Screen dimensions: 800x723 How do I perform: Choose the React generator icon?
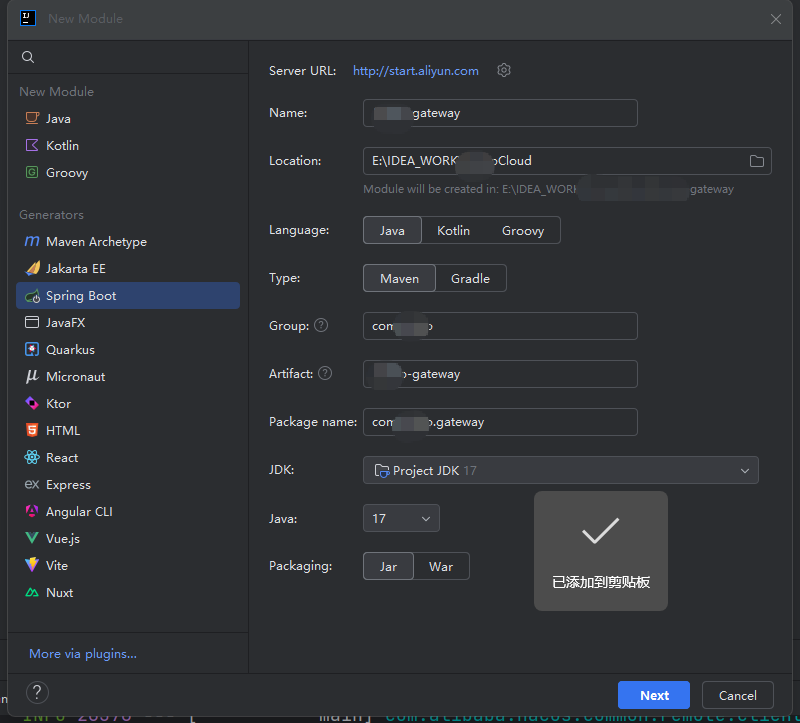point(32,458)
